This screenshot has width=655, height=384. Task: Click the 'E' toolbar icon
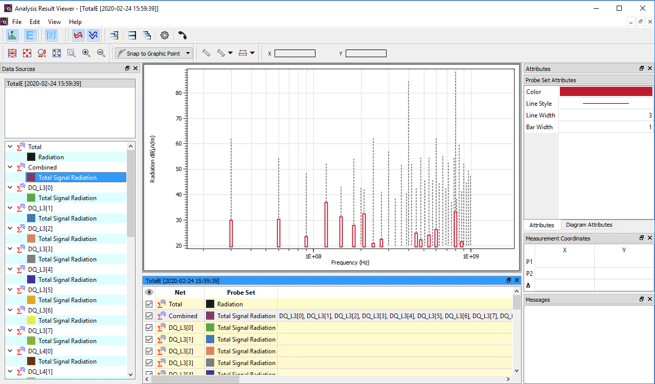[30, 36]
